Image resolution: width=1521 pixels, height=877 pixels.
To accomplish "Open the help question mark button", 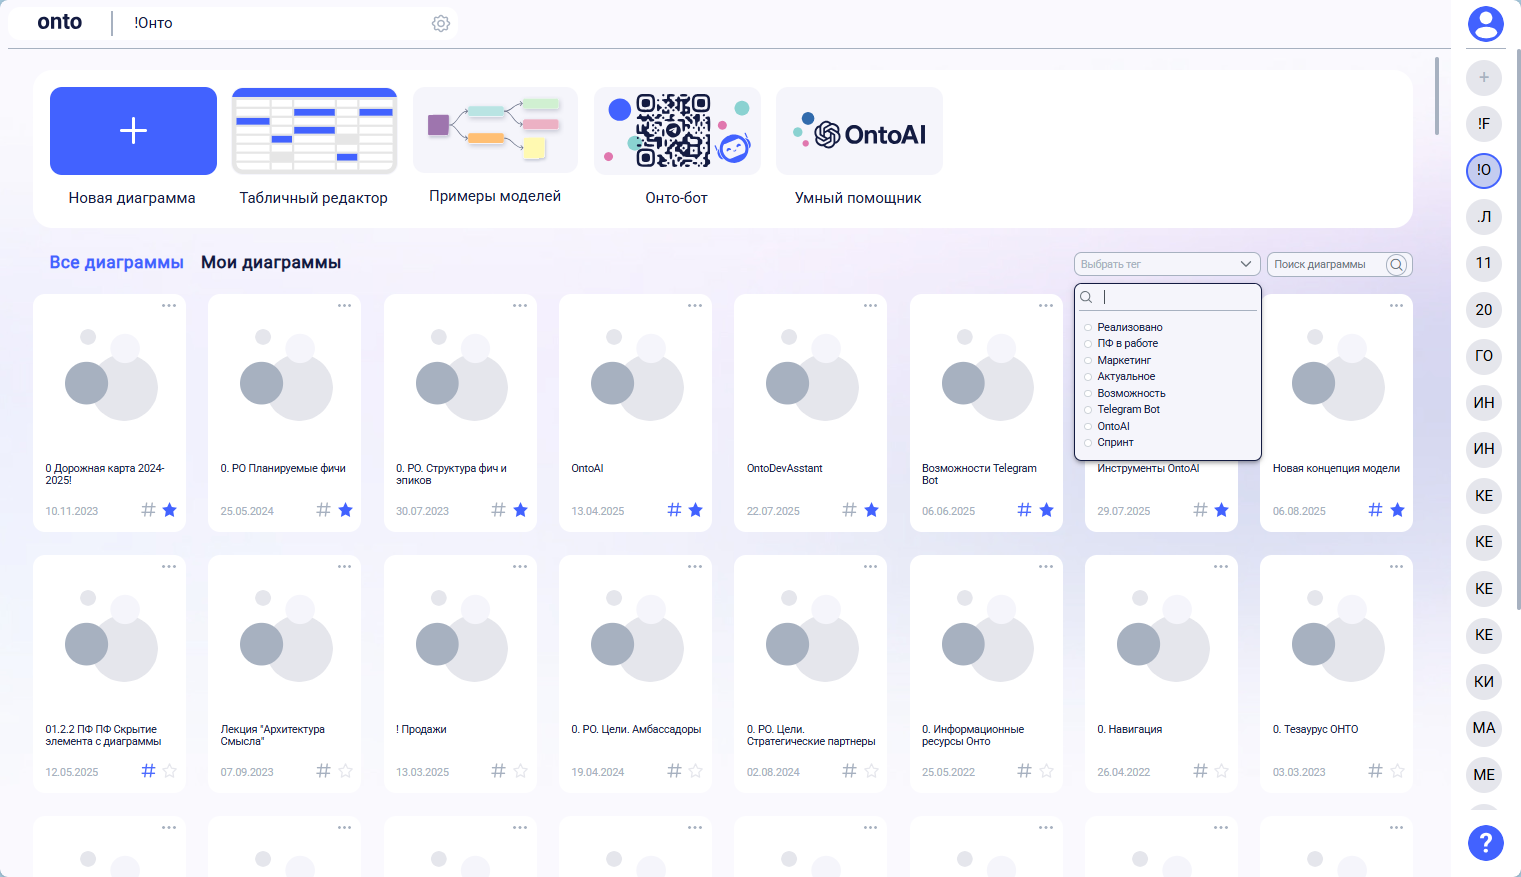I will click(1485, 842).
